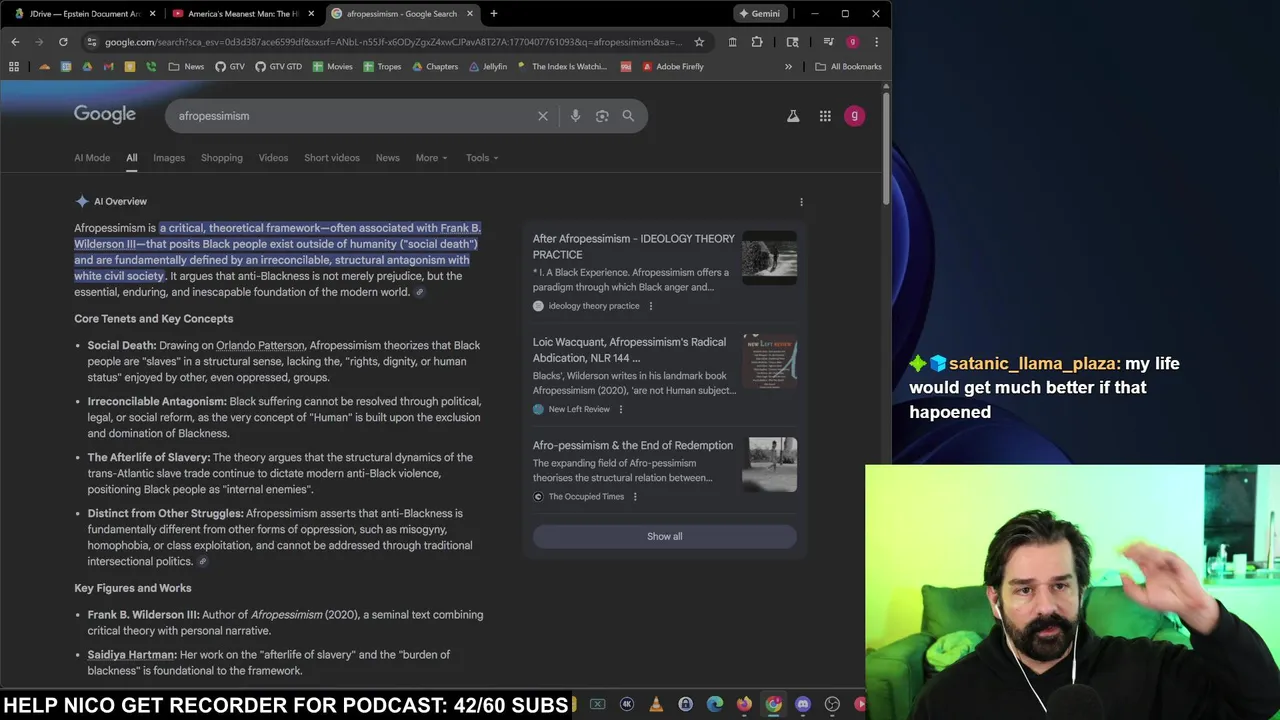
Task: Open the Chrome three-dot menu
Action: (876, 42)
